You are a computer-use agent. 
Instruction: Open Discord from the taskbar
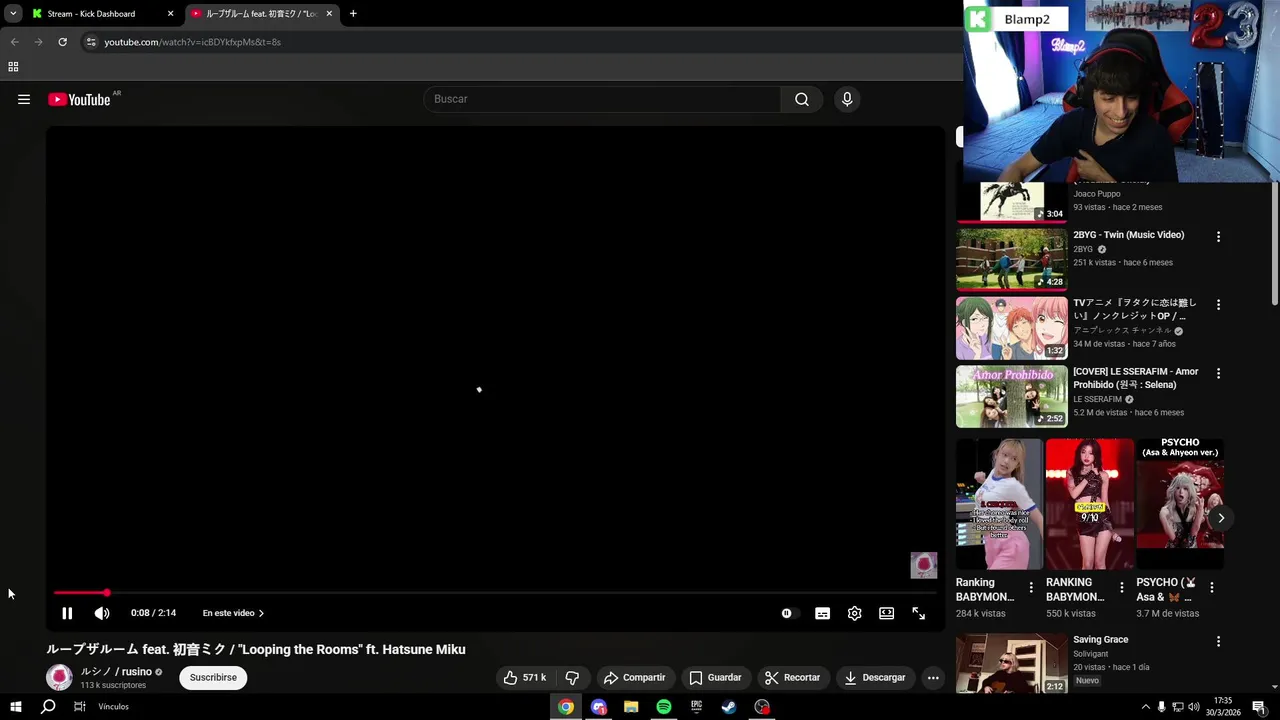tap(599, 707)
